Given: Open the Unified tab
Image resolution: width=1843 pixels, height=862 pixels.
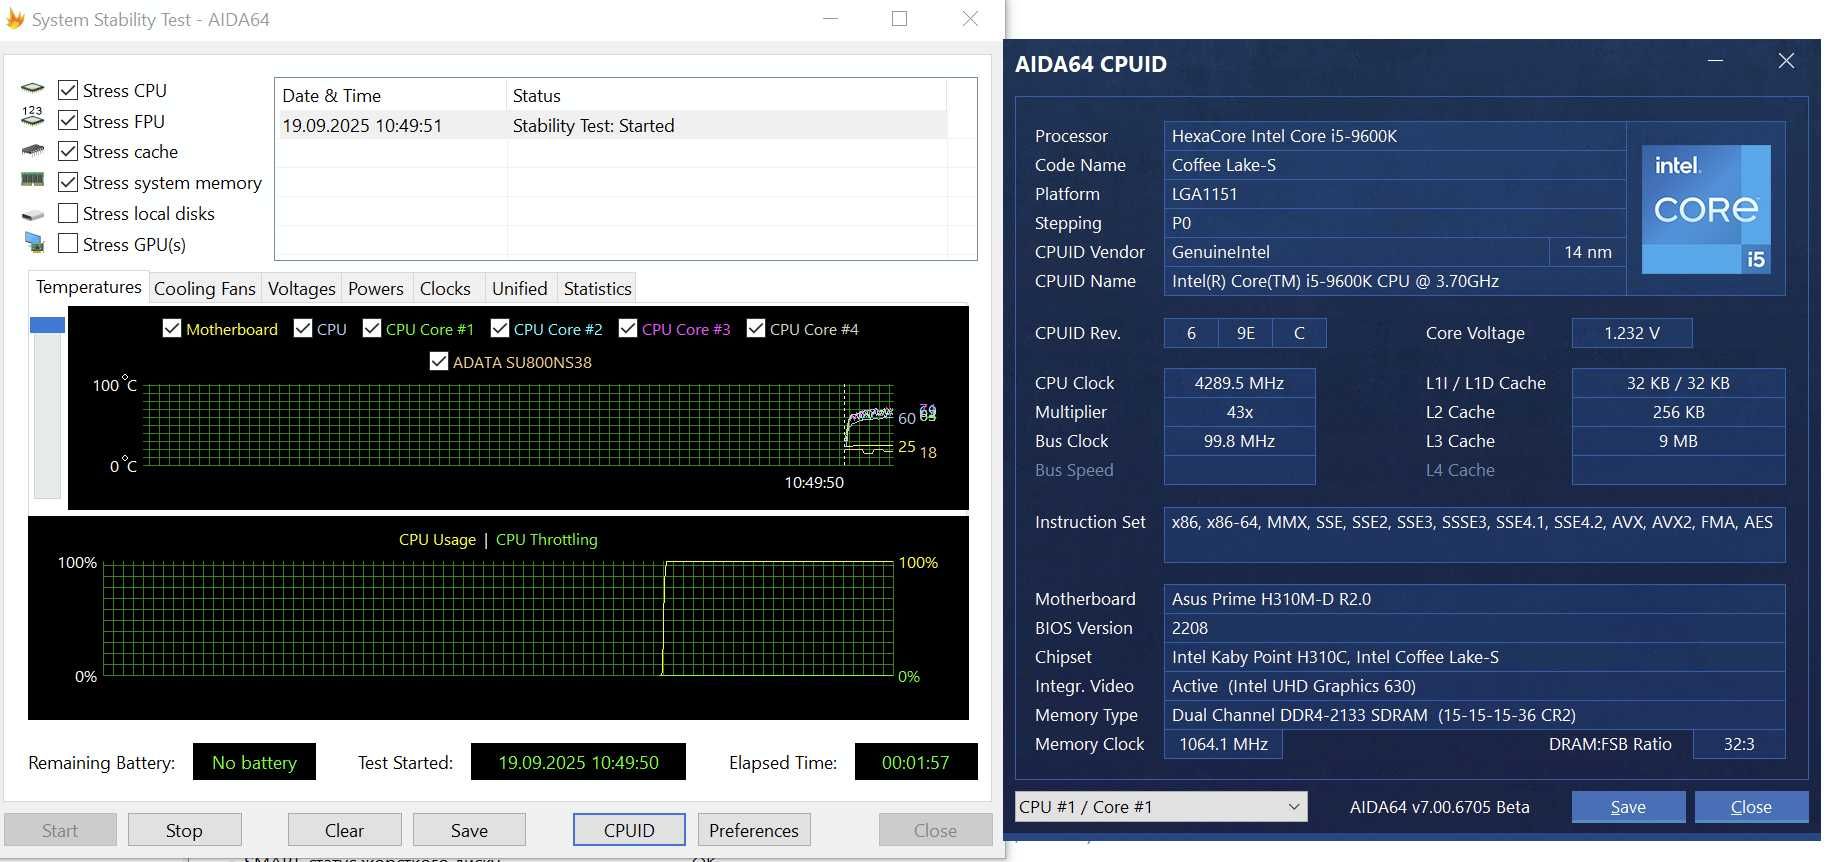Looking at the screenshot, I should click(x=520, y=288).
